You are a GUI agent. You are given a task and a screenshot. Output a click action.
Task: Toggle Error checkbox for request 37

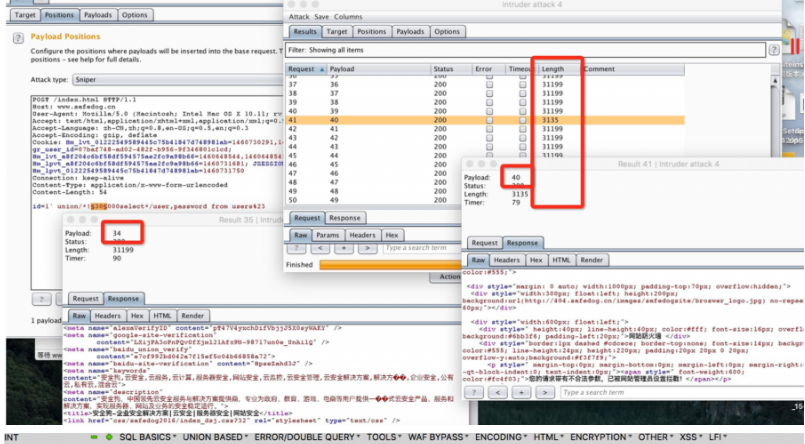489,85
